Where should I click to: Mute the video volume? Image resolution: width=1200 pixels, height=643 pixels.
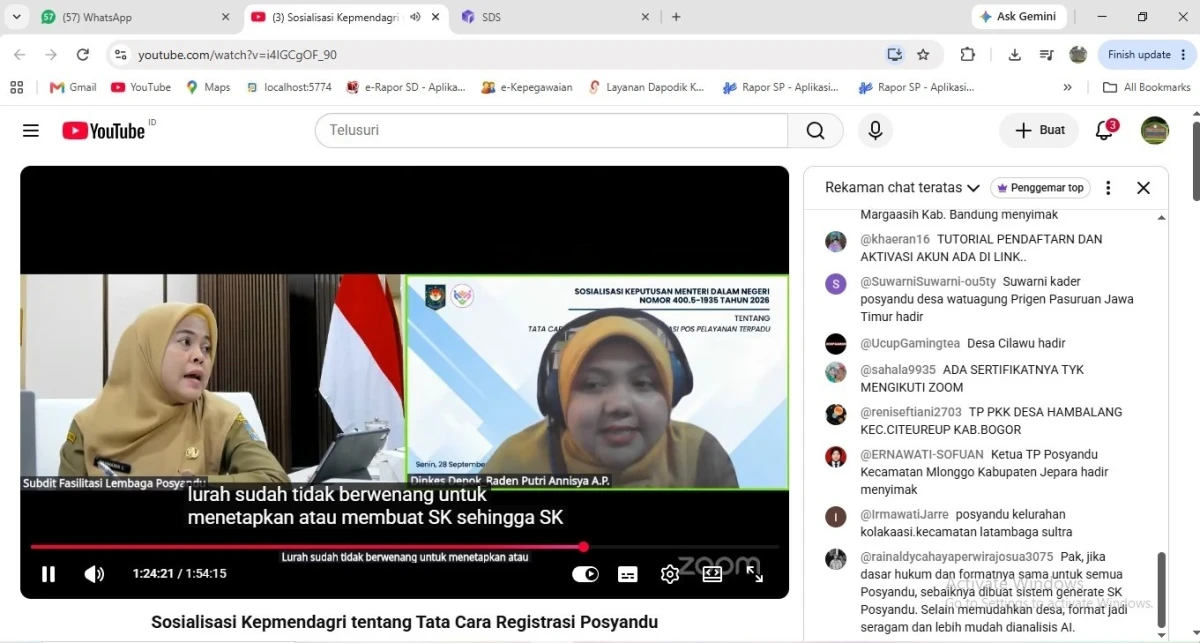(94, 574)
